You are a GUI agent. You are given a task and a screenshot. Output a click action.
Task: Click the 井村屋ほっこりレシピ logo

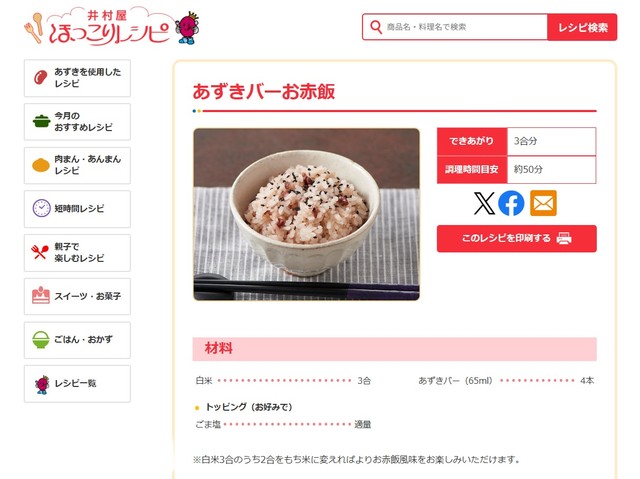click(x=97, y=27)
